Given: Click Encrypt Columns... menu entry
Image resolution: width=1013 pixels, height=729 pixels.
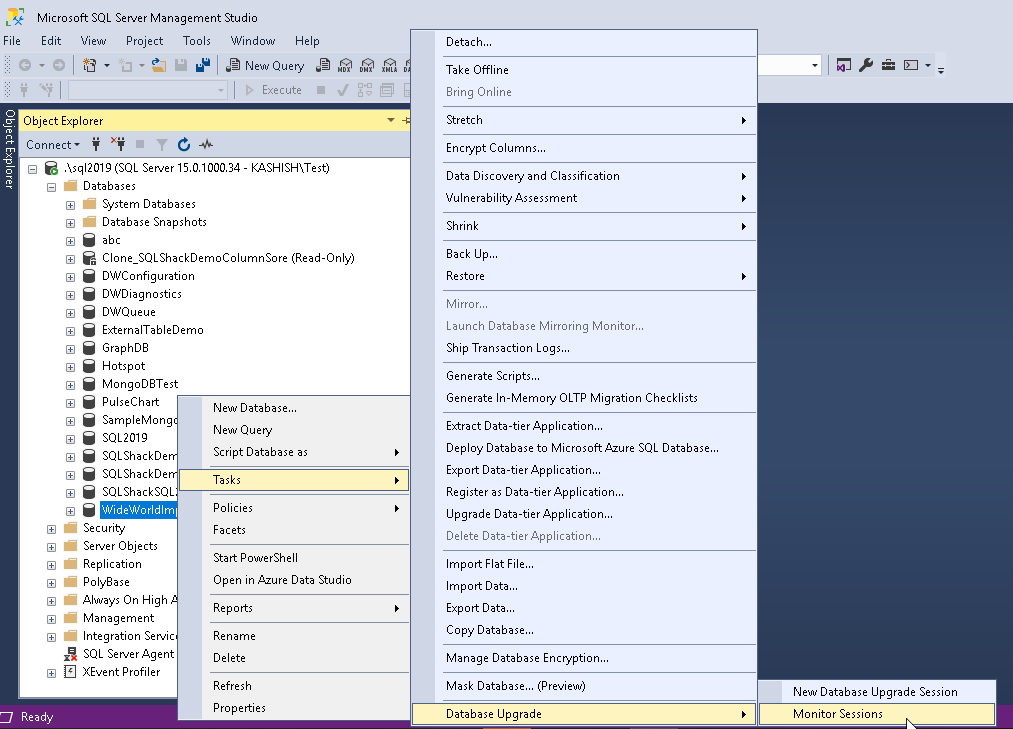Looking at the screenshot, I should [583, 148].
